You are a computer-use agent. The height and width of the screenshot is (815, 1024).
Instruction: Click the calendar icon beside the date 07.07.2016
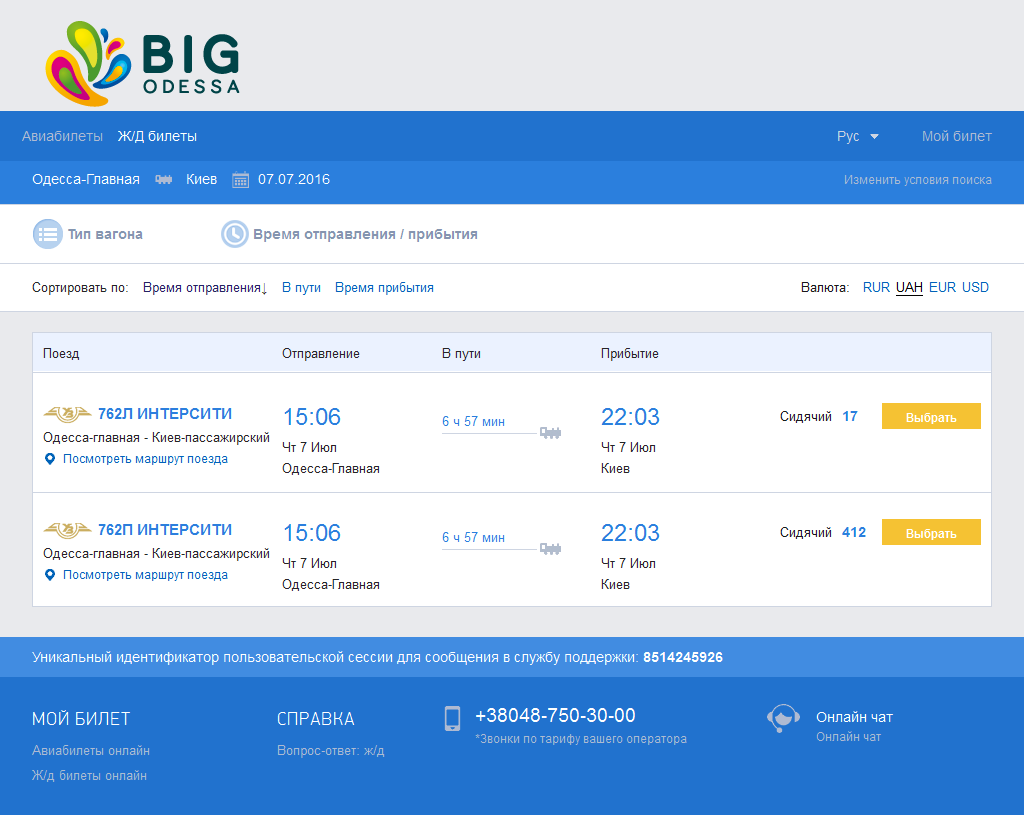[x=240, y=180]
